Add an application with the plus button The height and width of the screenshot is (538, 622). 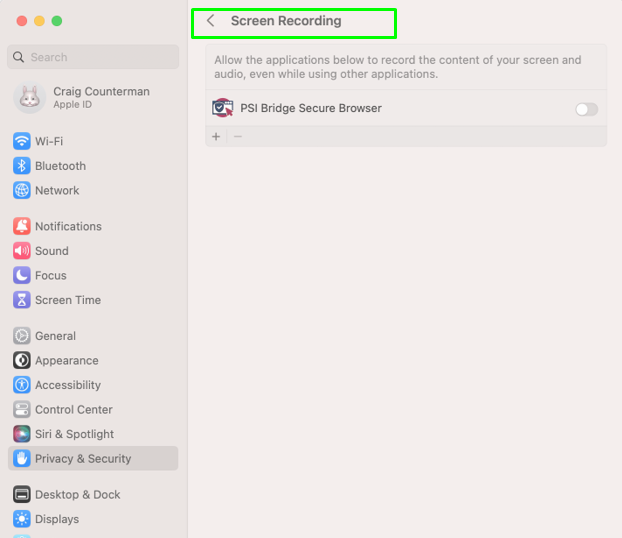coord(216,136)
